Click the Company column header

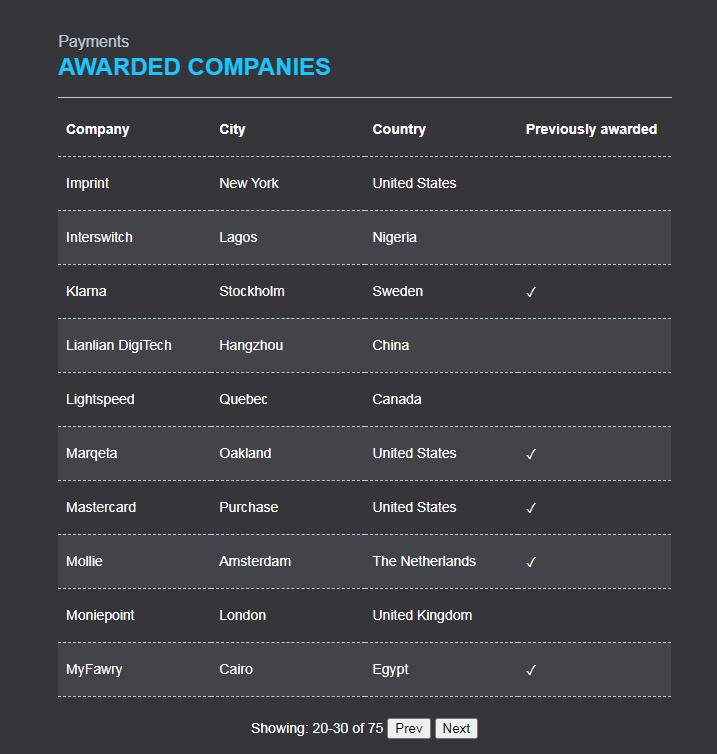click(x=98, y=129)
